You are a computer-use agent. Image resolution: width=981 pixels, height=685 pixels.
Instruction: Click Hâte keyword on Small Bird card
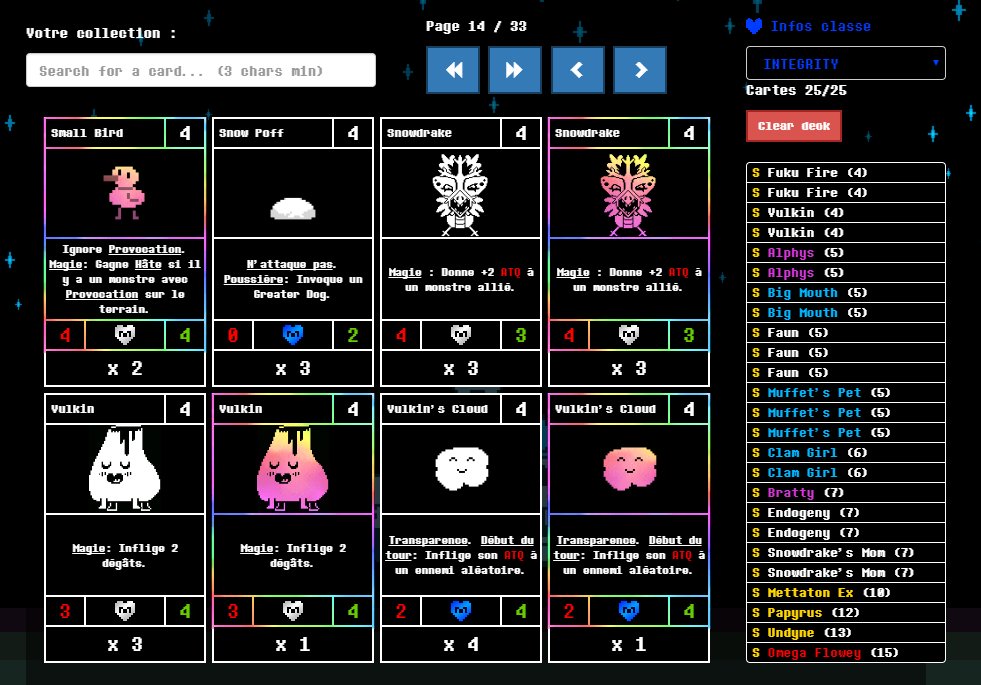148,264
